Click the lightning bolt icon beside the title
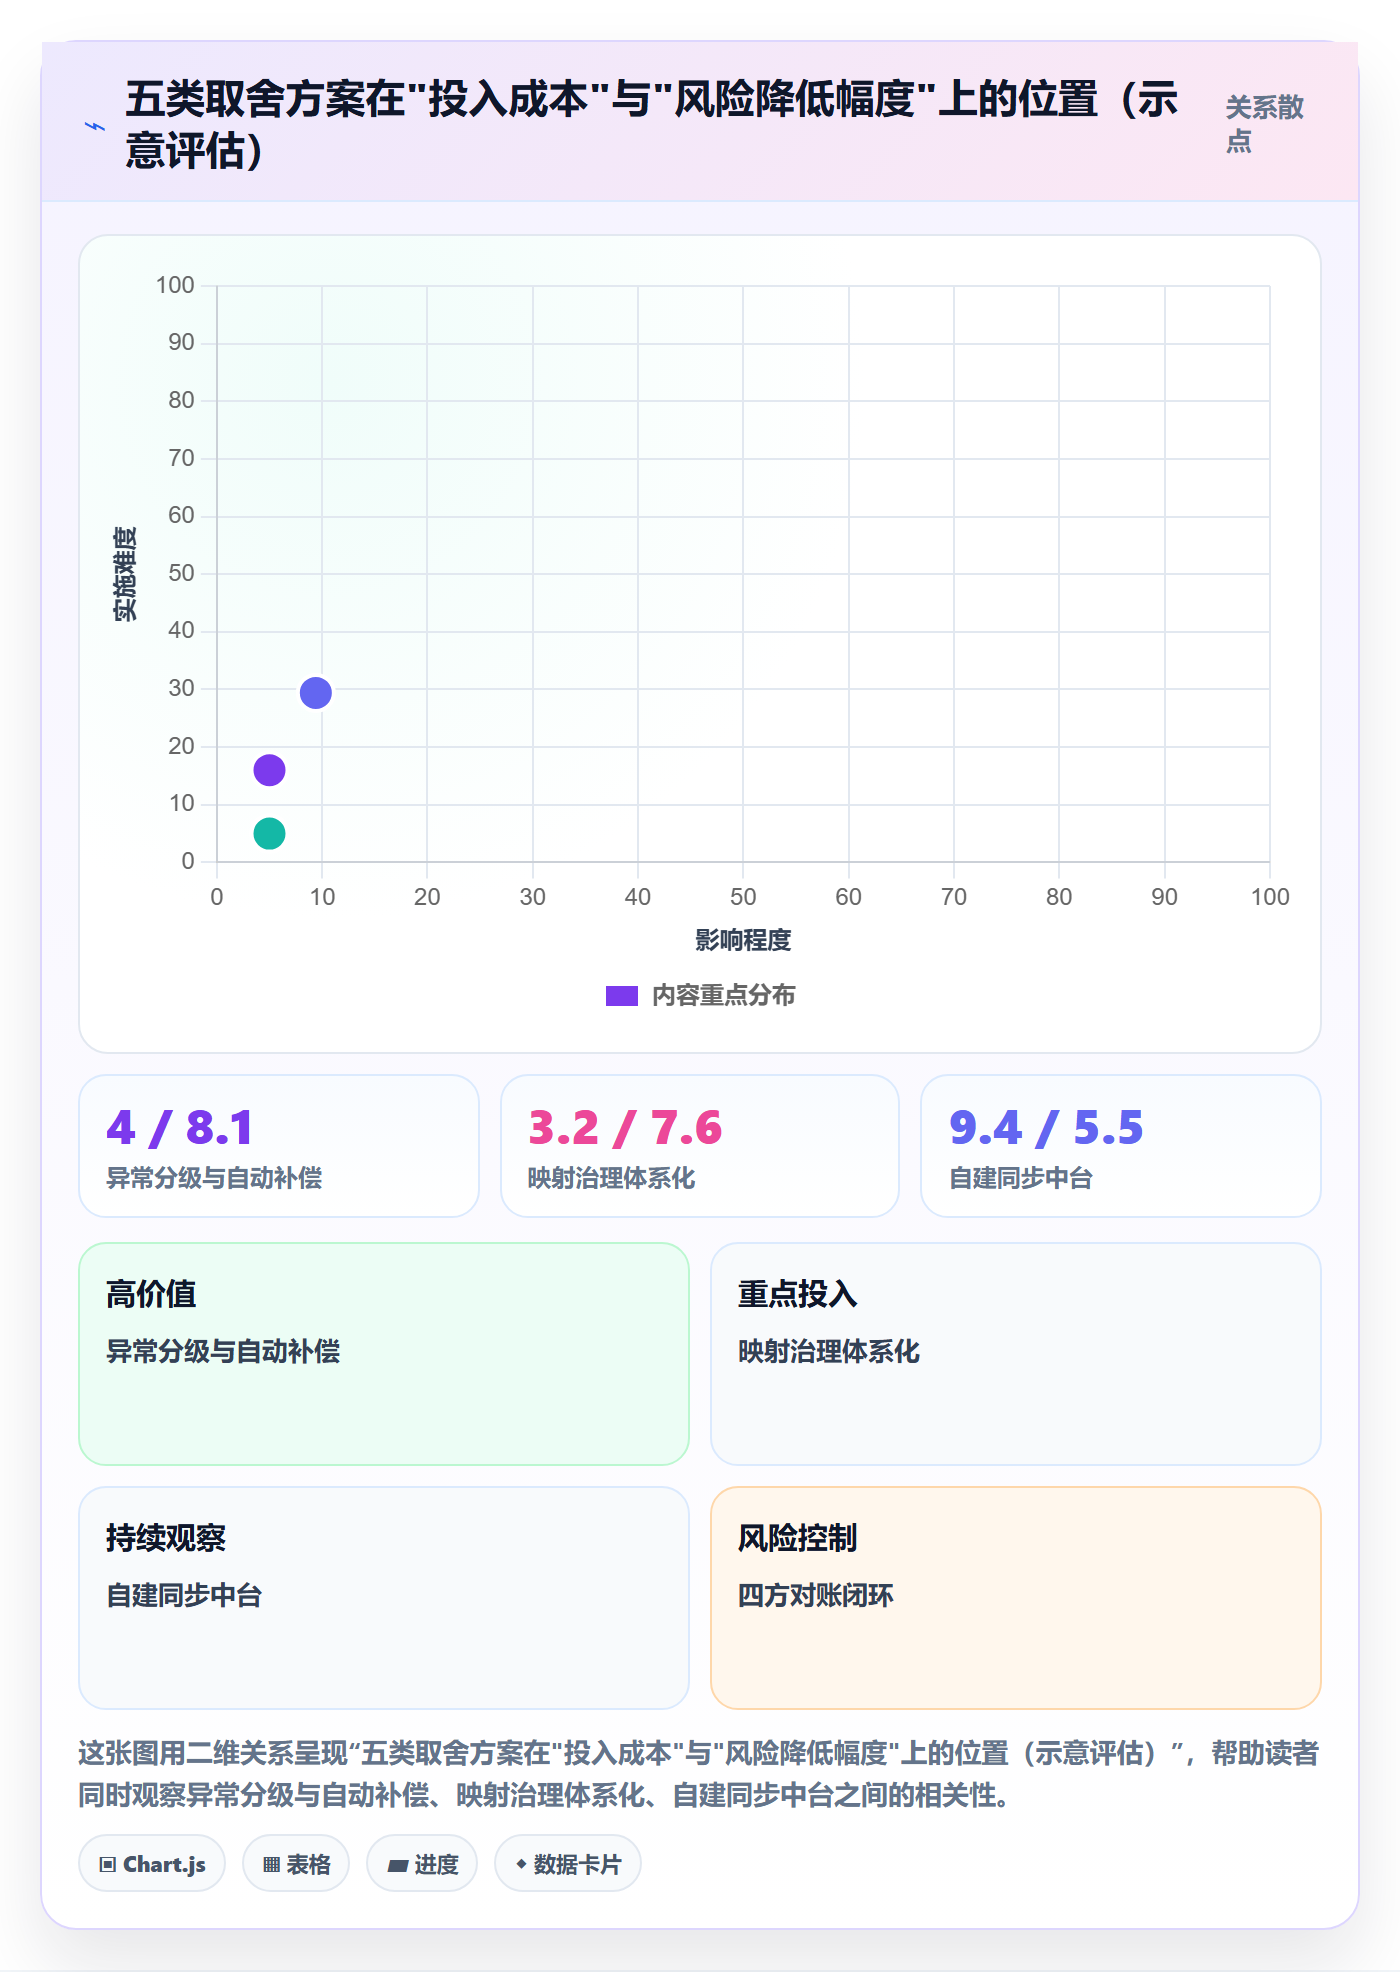The image size is (1400, 1972). (x=95, y=127)
